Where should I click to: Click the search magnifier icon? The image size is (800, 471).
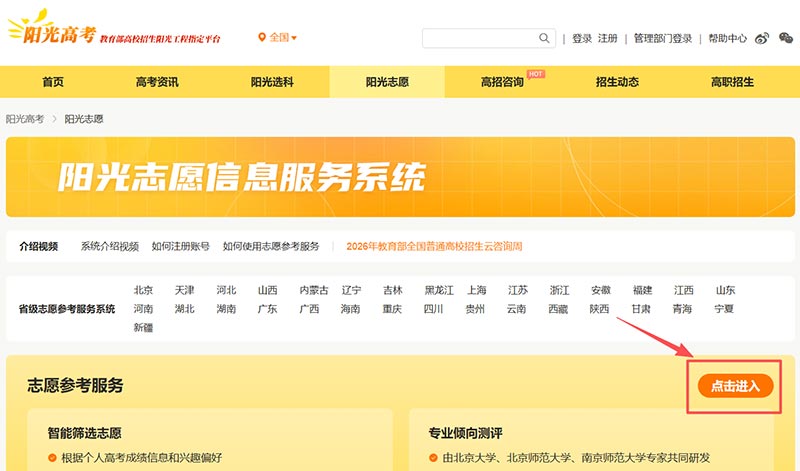(544, 38)
